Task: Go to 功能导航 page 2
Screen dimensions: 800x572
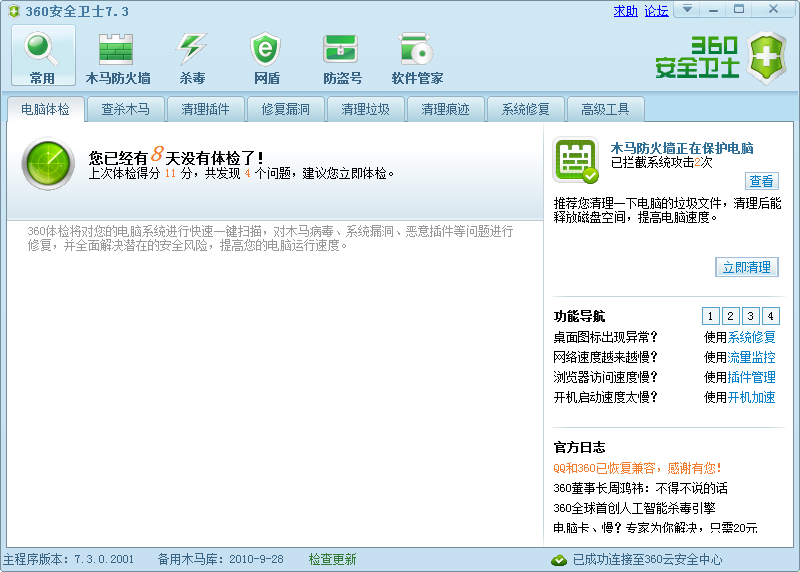Action: pyautogui.click(x=730, y=316)
